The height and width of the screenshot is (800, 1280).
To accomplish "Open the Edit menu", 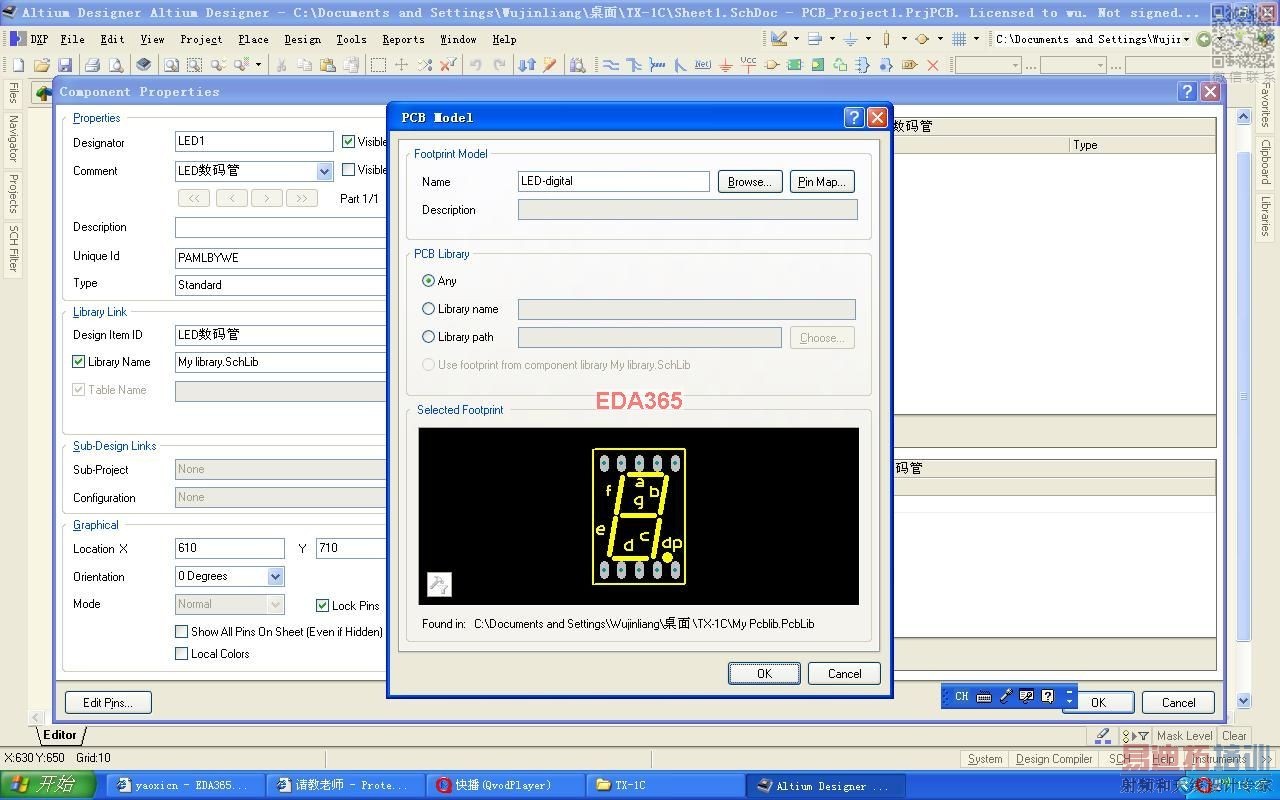I will [113, 39].
